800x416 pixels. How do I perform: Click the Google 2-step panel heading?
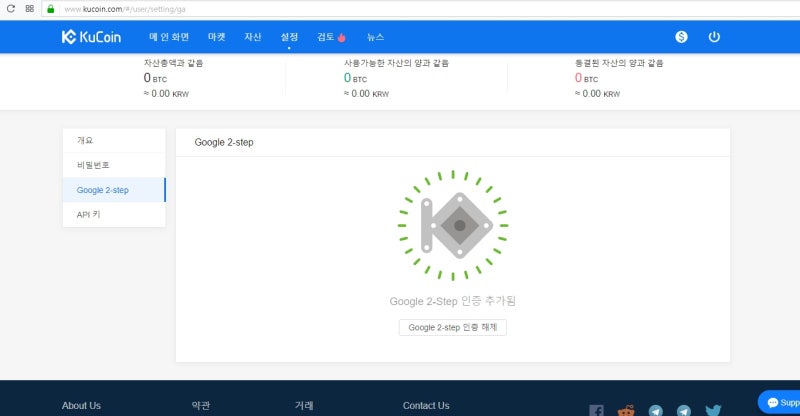224,142
